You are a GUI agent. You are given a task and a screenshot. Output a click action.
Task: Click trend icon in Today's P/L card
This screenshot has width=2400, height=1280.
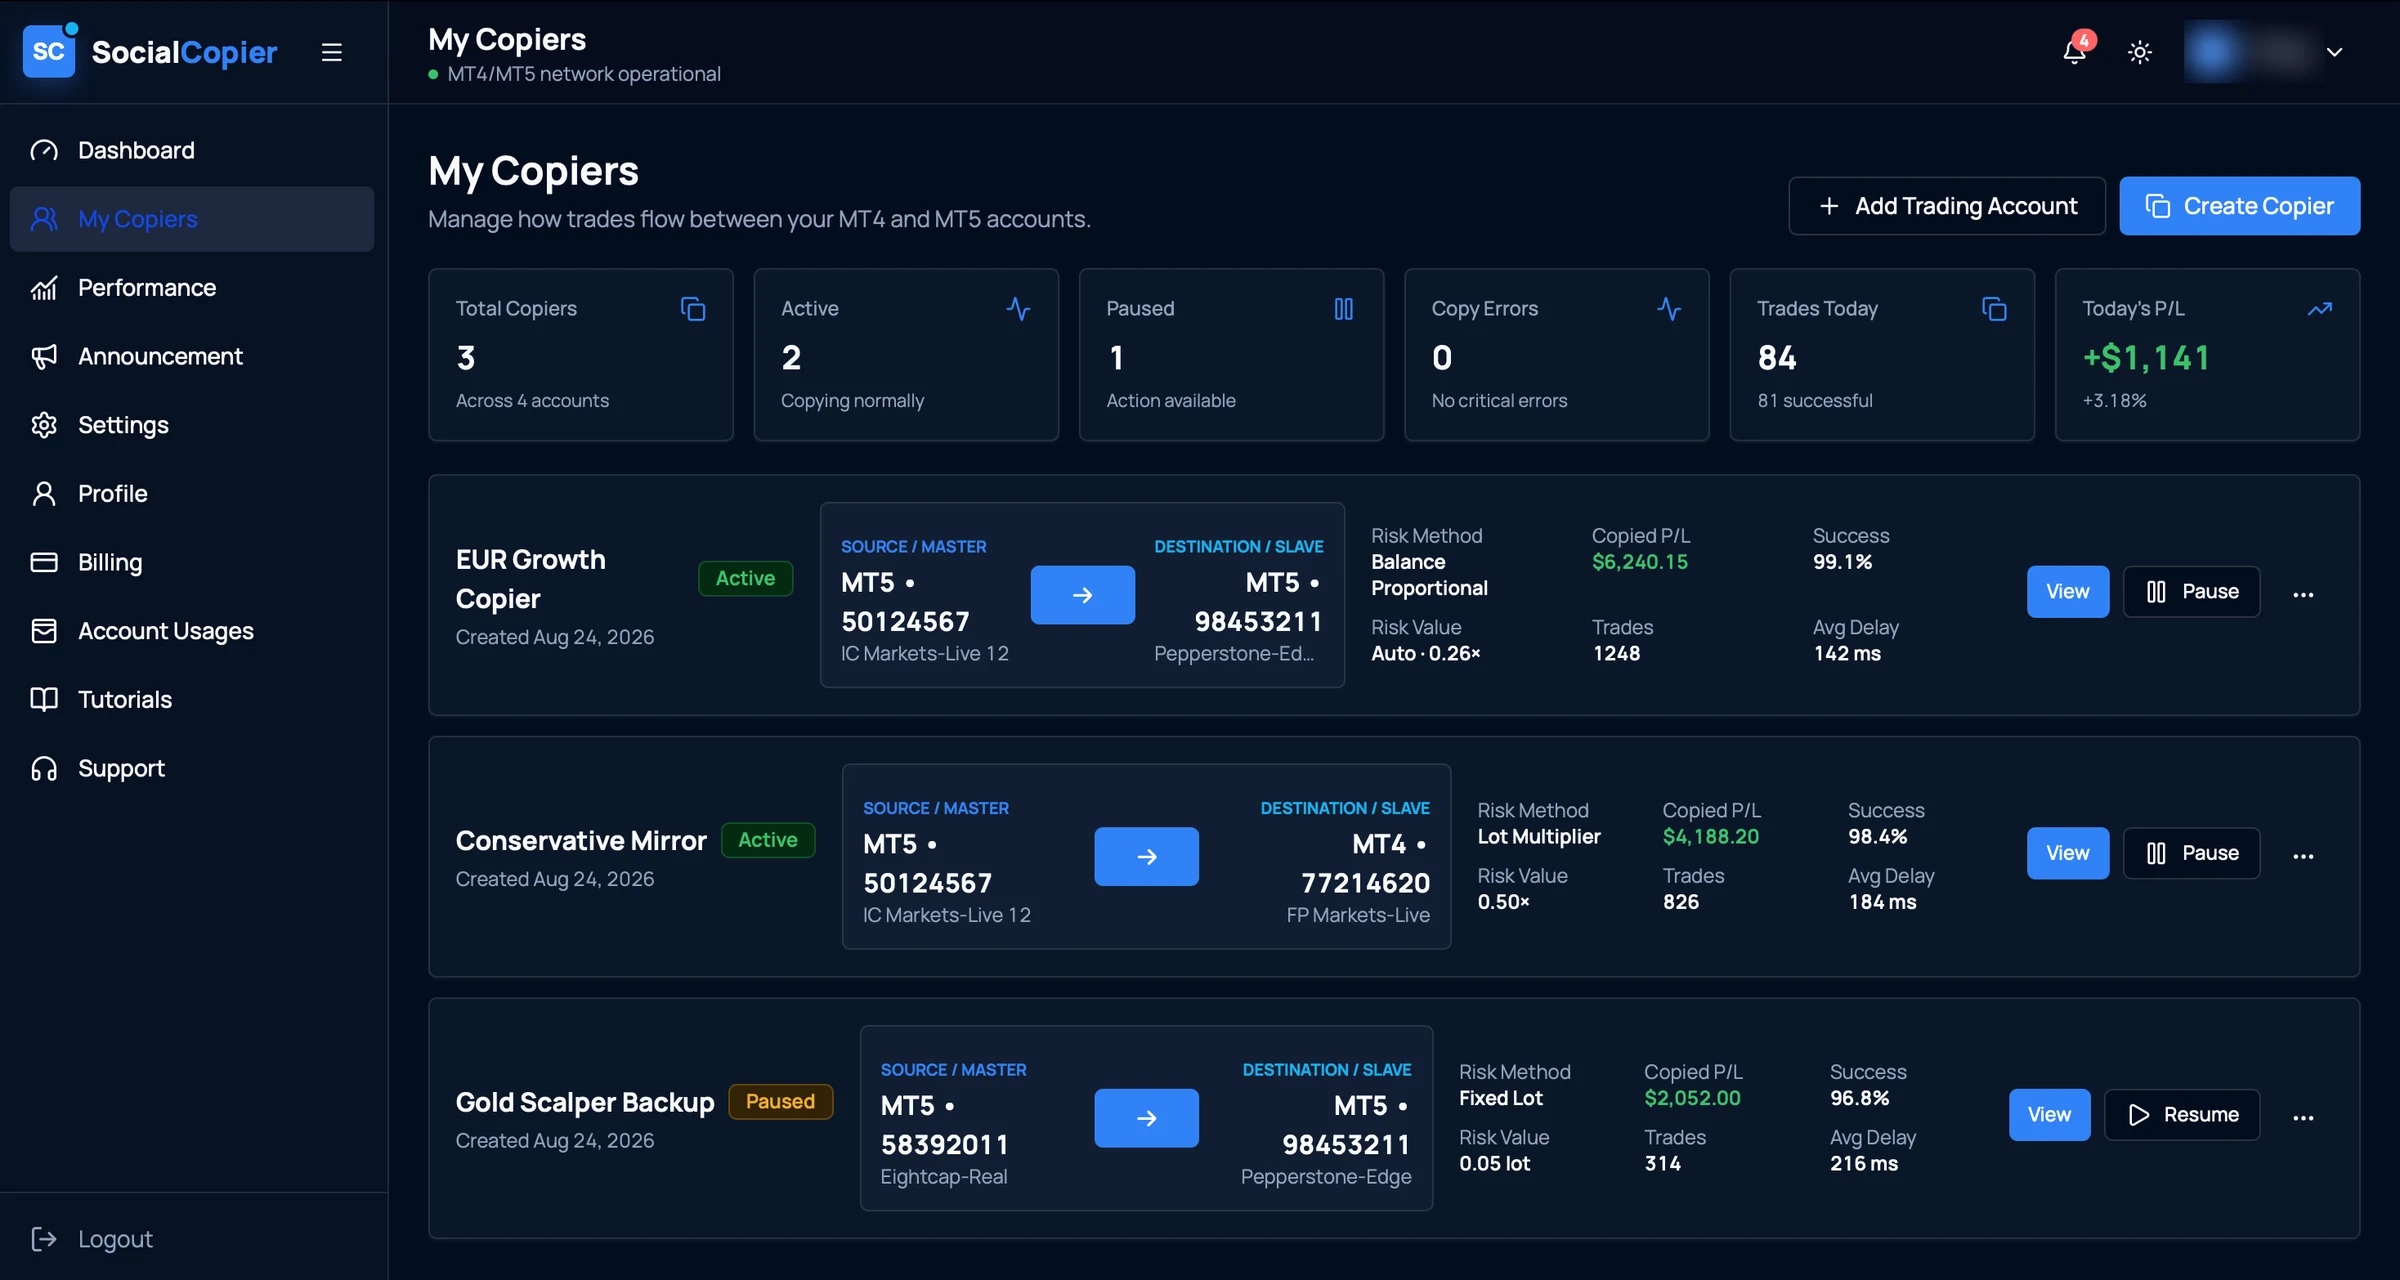pos(2320,309)
